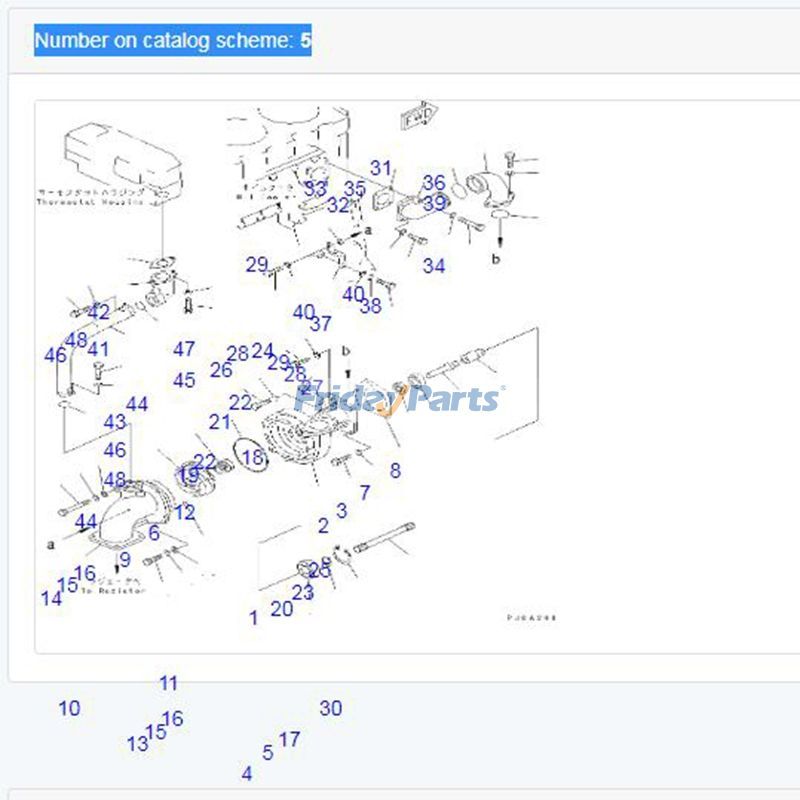Click part number 34 callout
Viewport: 800px width, 800px height.
point(433,266)
